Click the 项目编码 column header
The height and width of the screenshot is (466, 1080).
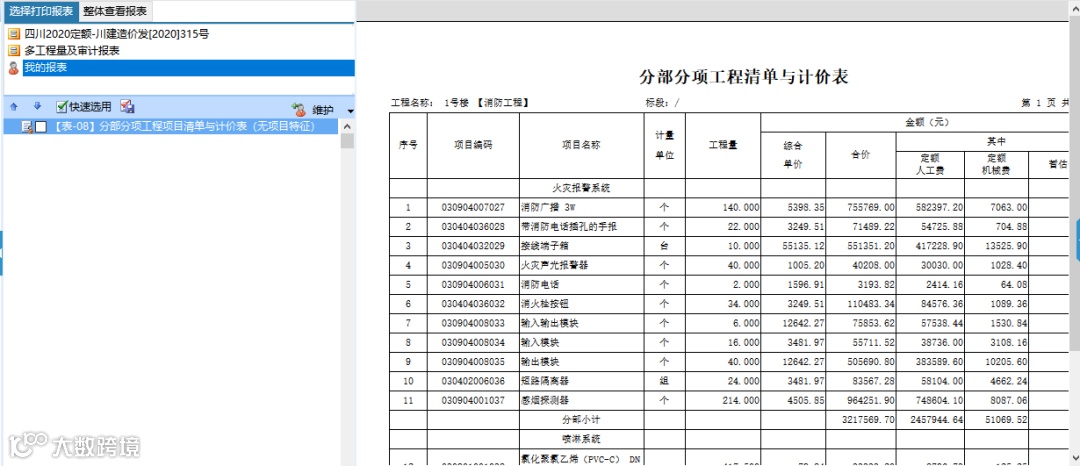coord(473,145)
